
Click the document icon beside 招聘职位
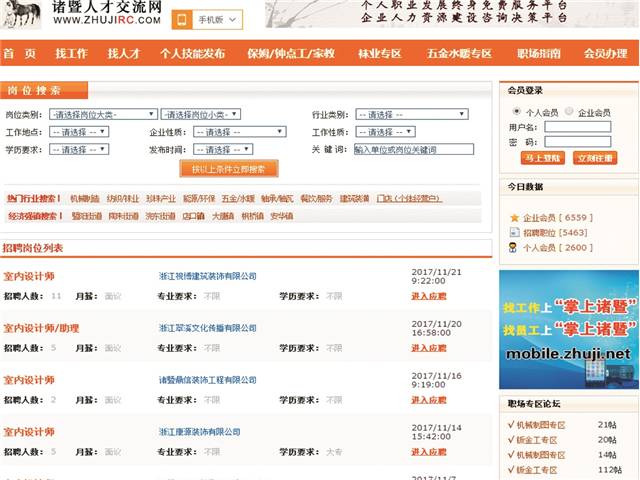coord(514,233)
